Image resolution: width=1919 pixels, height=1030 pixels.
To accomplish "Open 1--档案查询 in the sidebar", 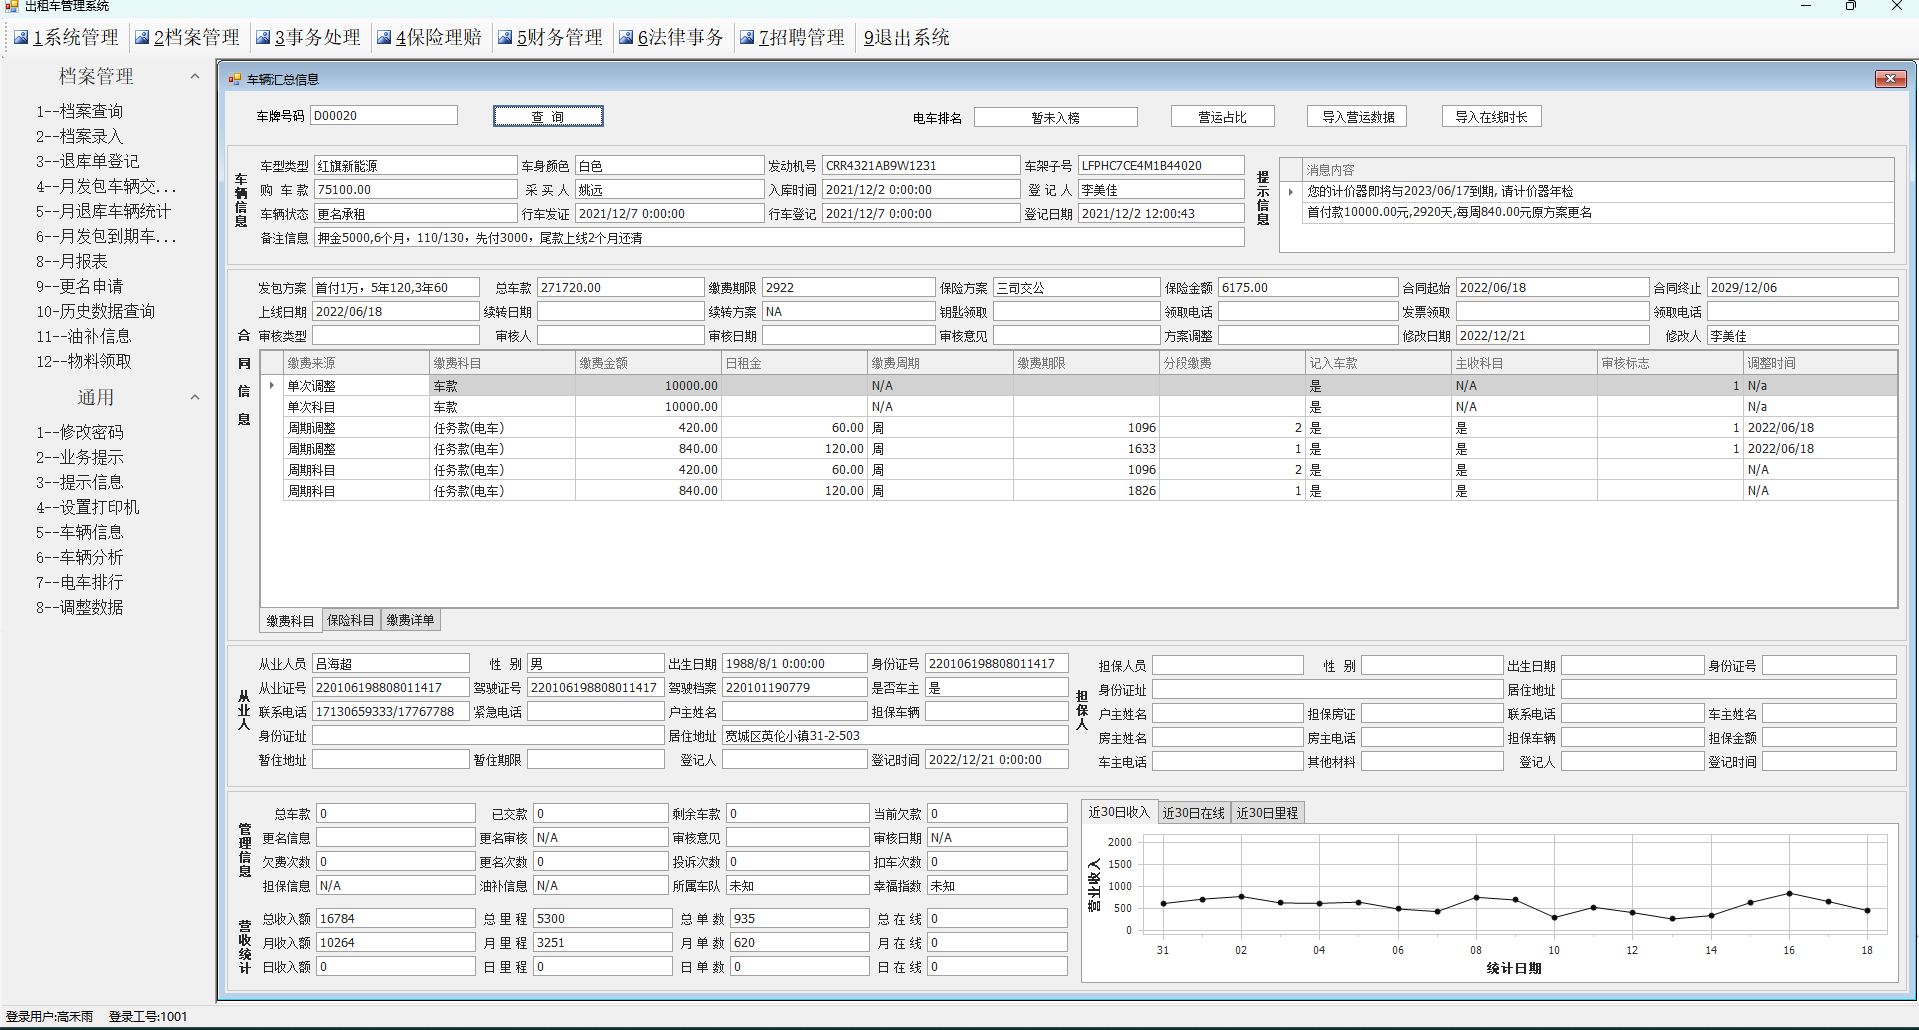I will coord(80,111).
